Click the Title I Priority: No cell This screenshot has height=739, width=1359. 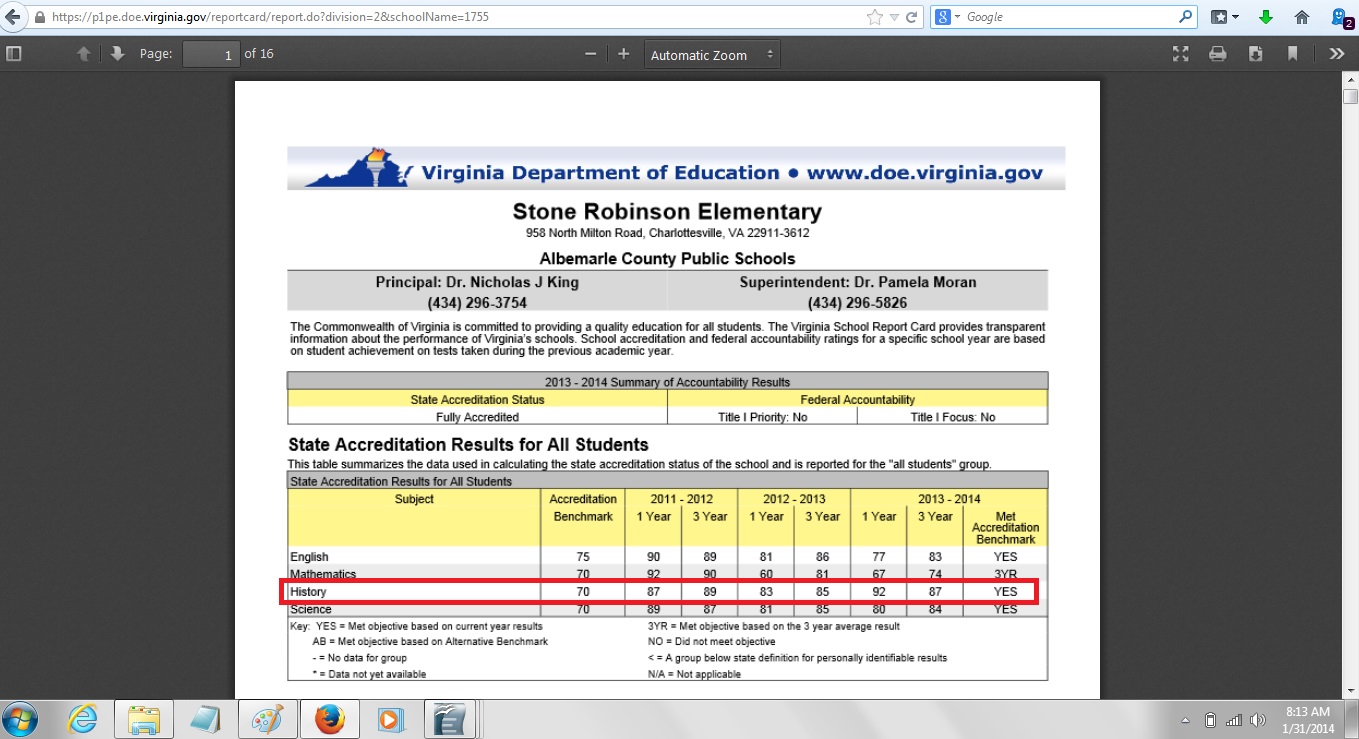(x=762, y=417)
